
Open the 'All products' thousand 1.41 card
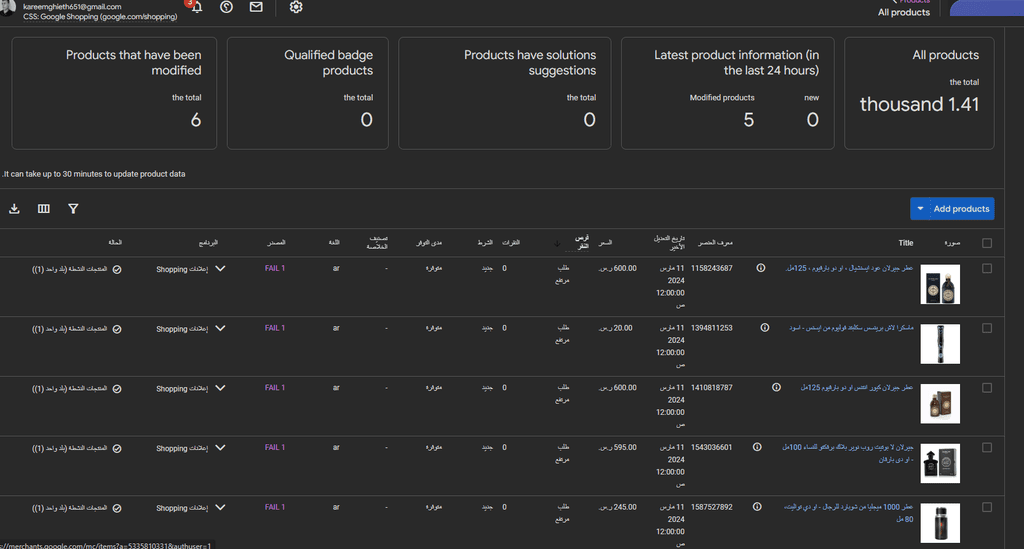pyautogui.click(x=920, y=93)
